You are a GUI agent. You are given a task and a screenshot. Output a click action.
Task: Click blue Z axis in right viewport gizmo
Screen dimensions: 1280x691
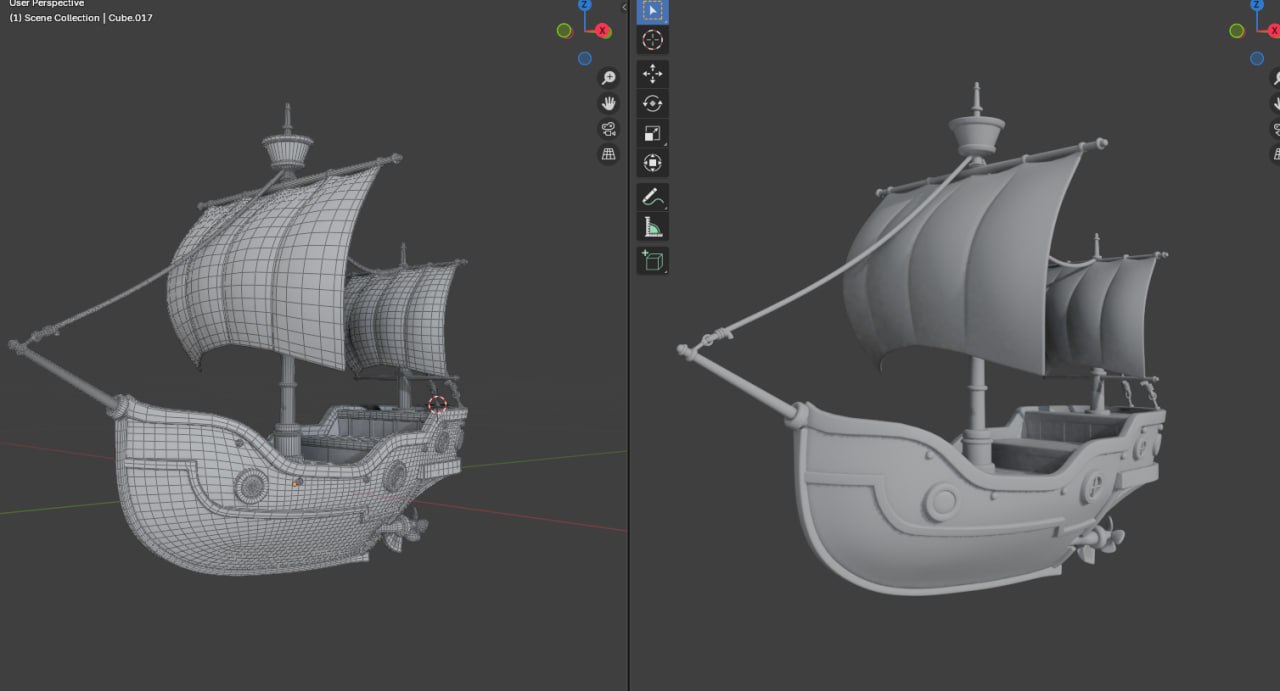(1258, 5)
